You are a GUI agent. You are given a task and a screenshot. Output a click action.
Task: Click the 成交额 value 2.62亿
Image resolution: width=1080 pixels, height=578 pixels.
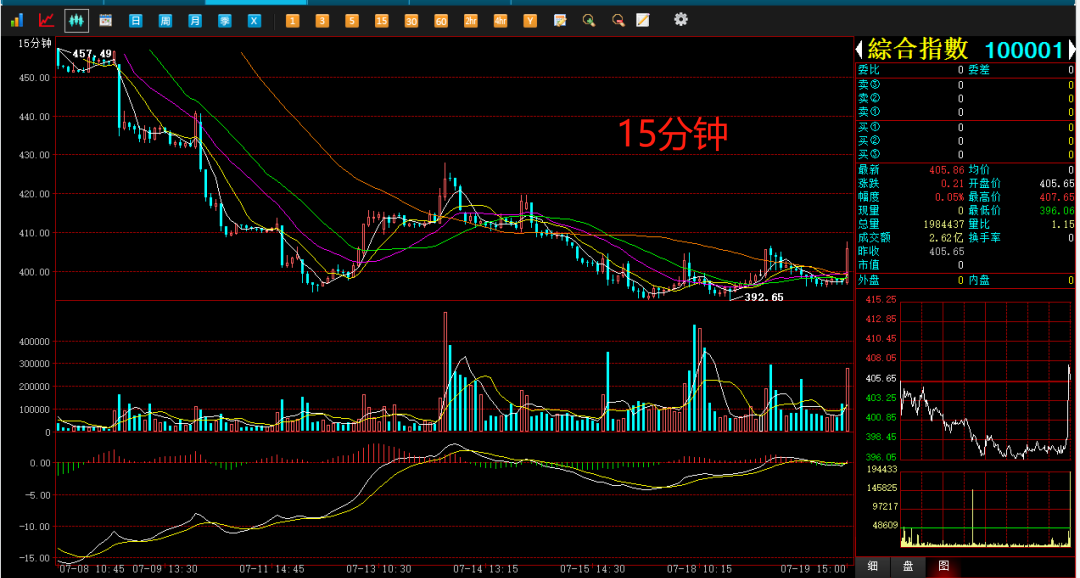948,238
